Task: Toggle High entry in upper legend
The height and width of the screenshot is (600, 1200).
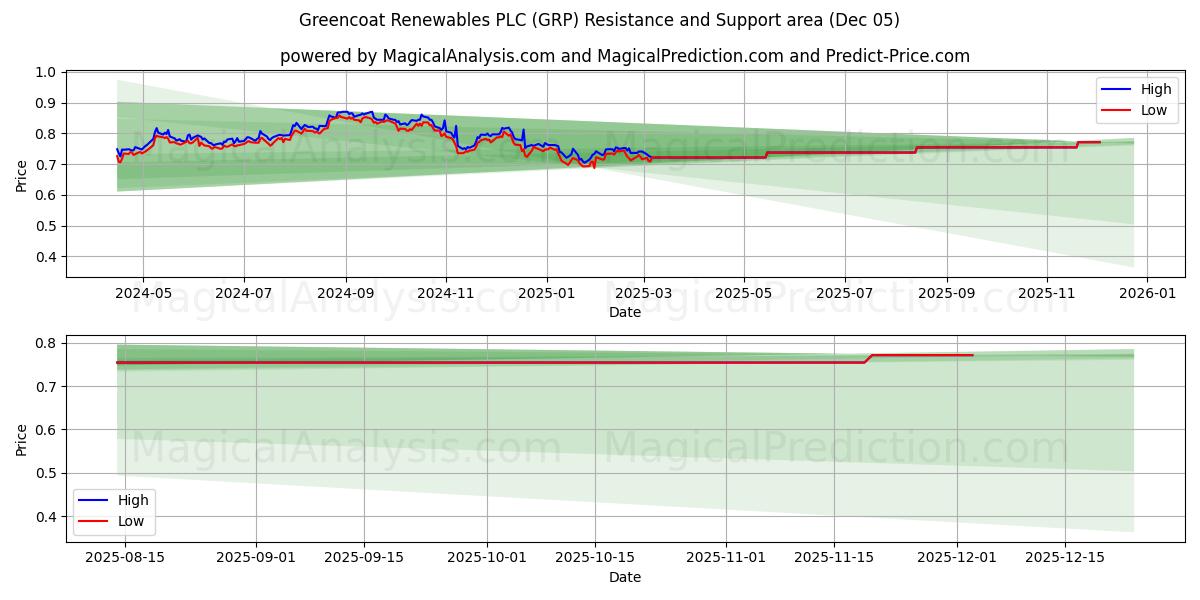Action: pos(1151,89)
